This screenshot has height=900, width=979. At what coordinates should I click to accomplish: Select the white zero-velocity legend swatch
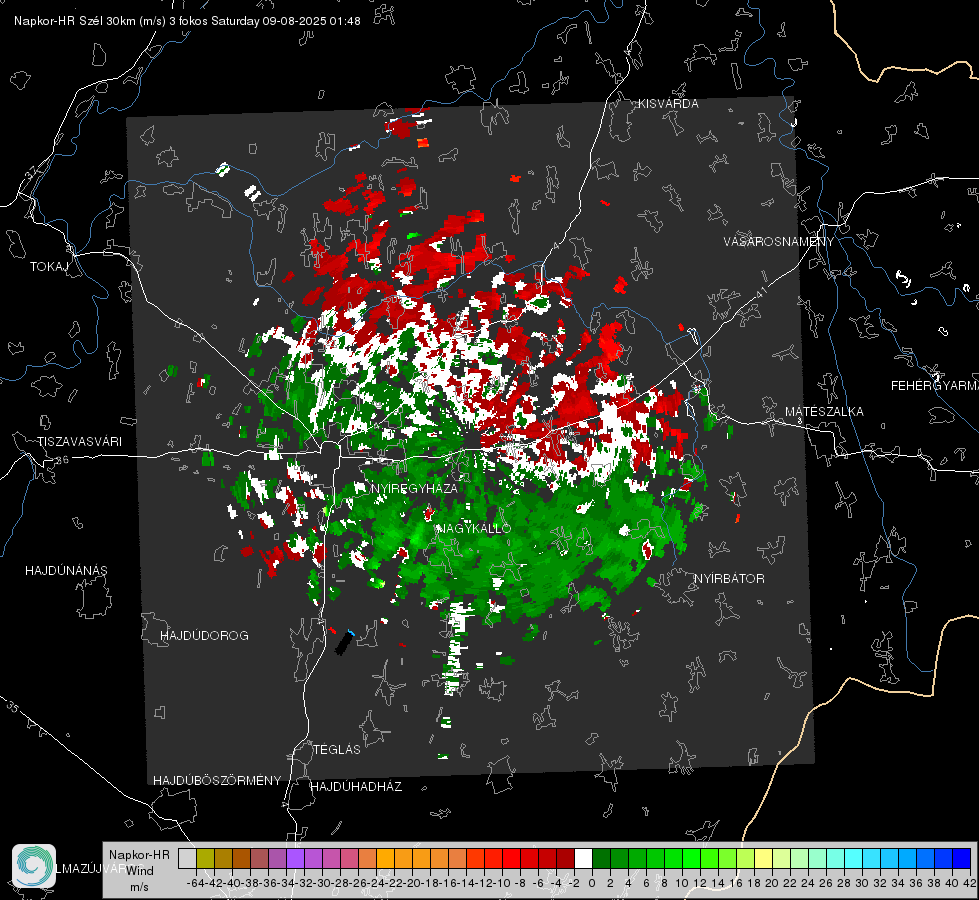click(583, 858)
